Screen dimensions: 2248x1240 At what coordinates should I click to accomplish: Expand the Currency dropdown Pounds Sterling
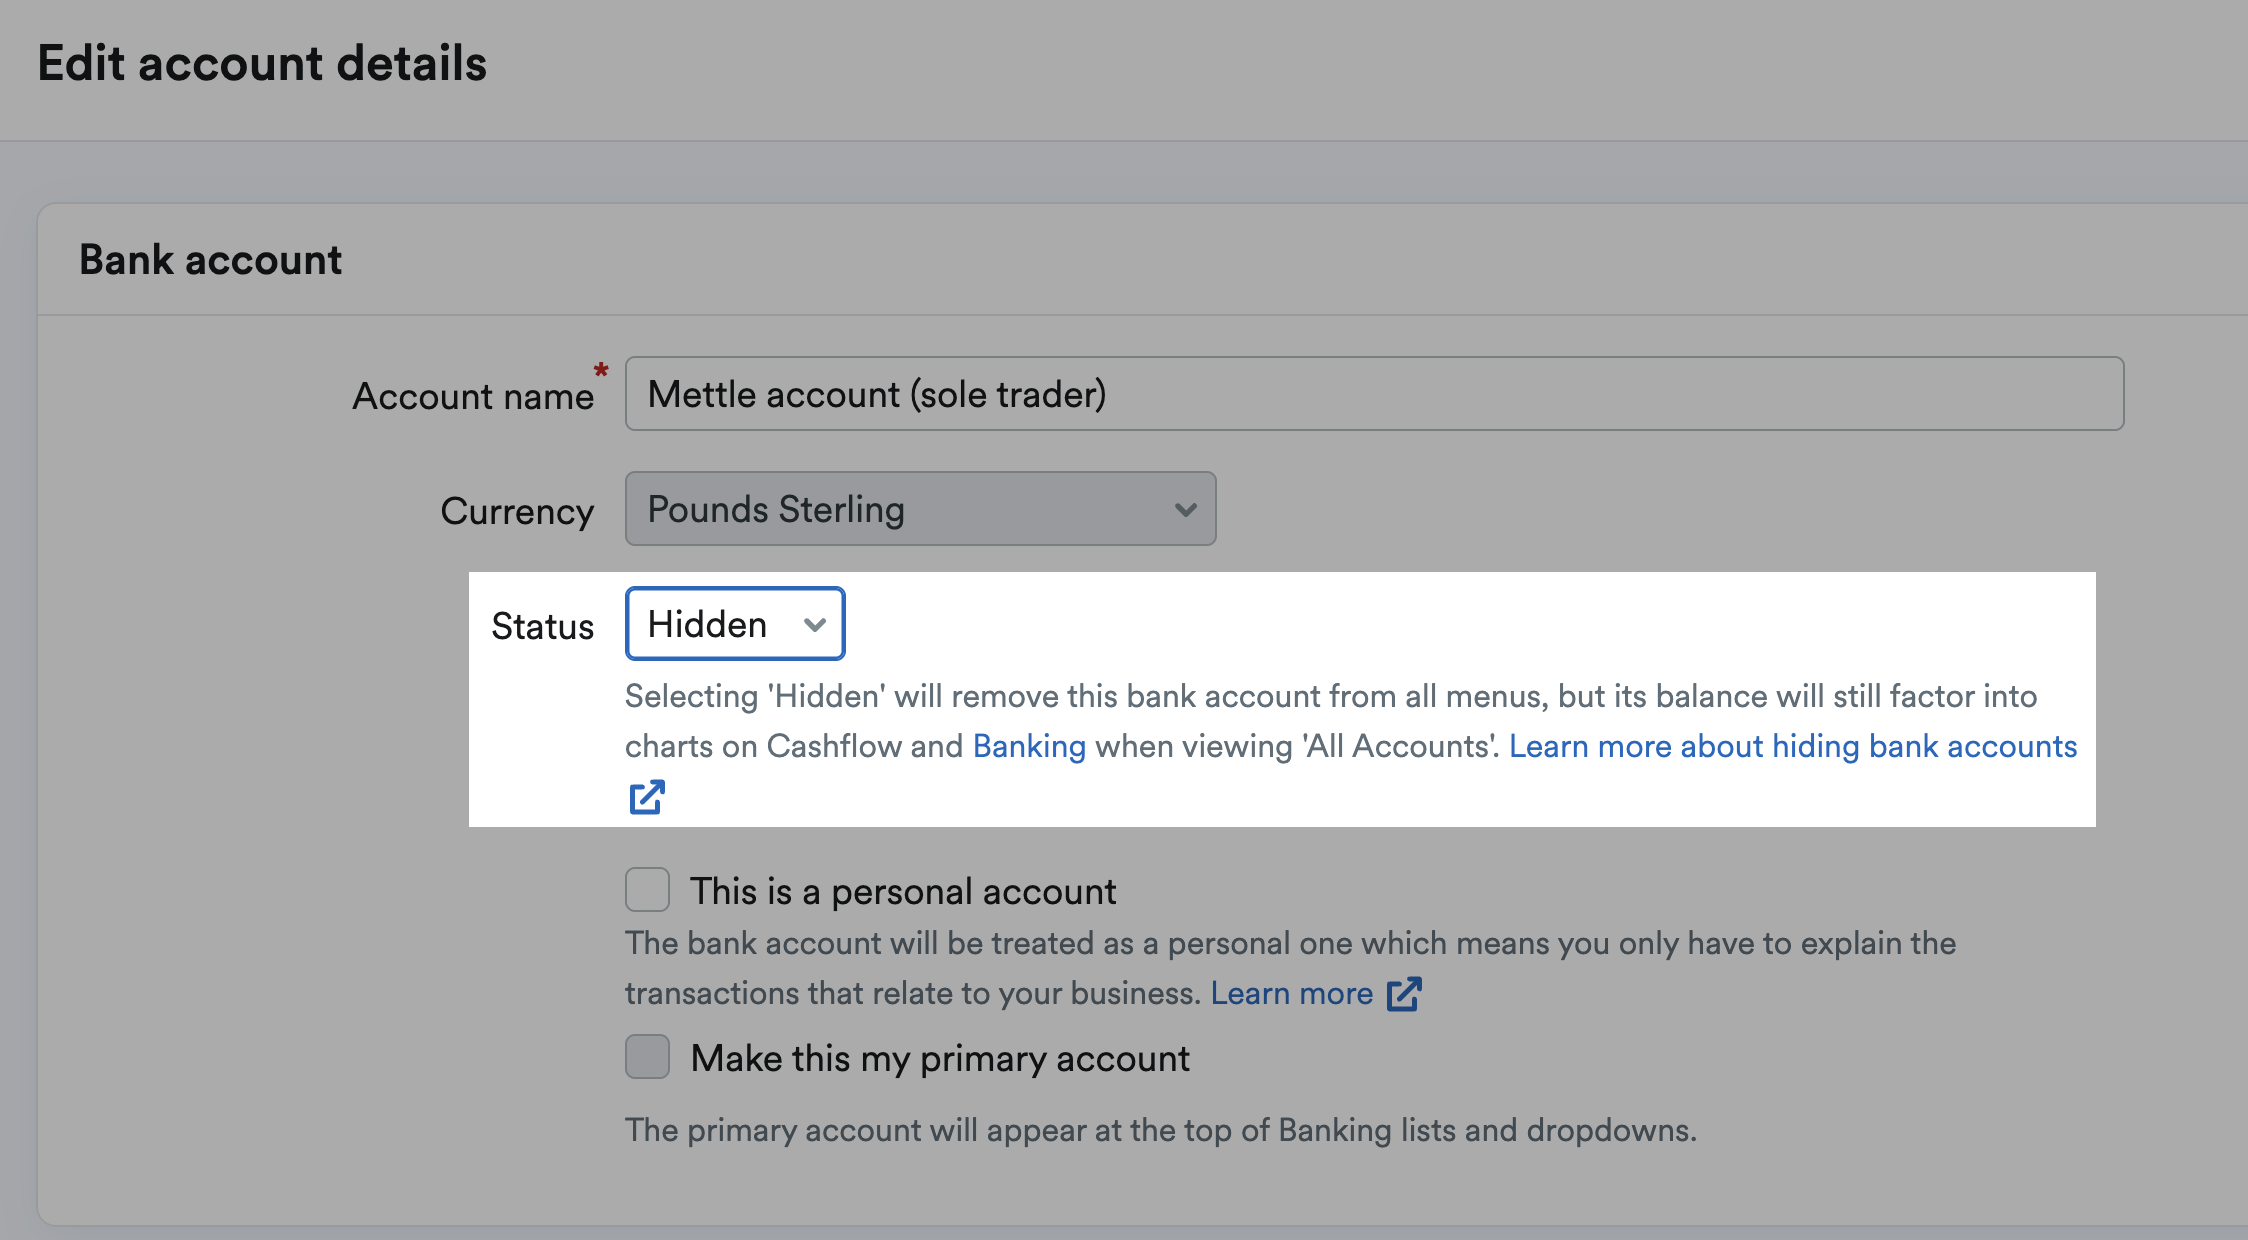point(920,509)
